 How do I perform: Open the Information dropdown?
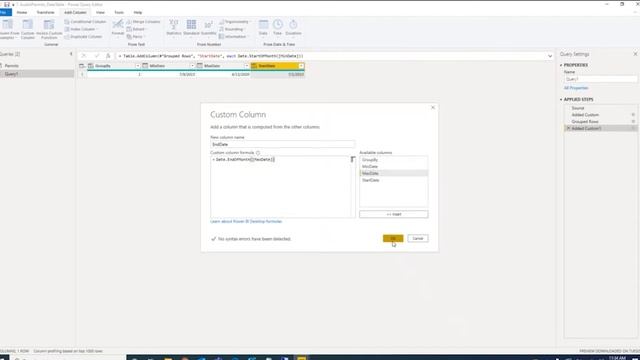click(x=248, y=37)
